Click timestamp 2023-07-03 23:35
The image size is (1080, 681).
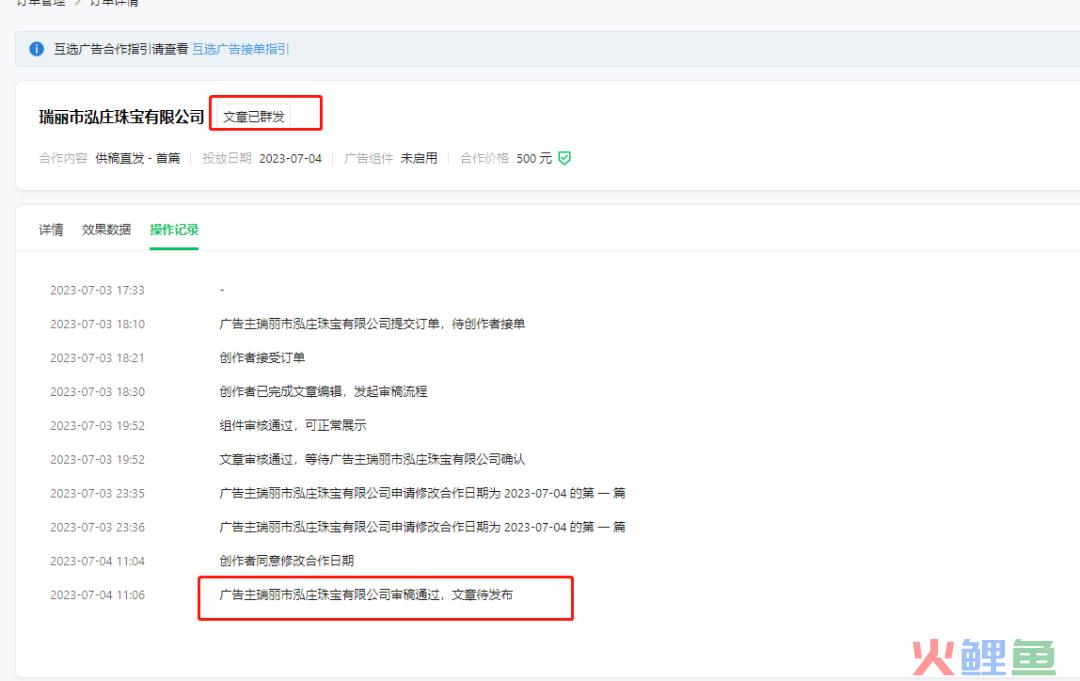(x=97, y=494)
